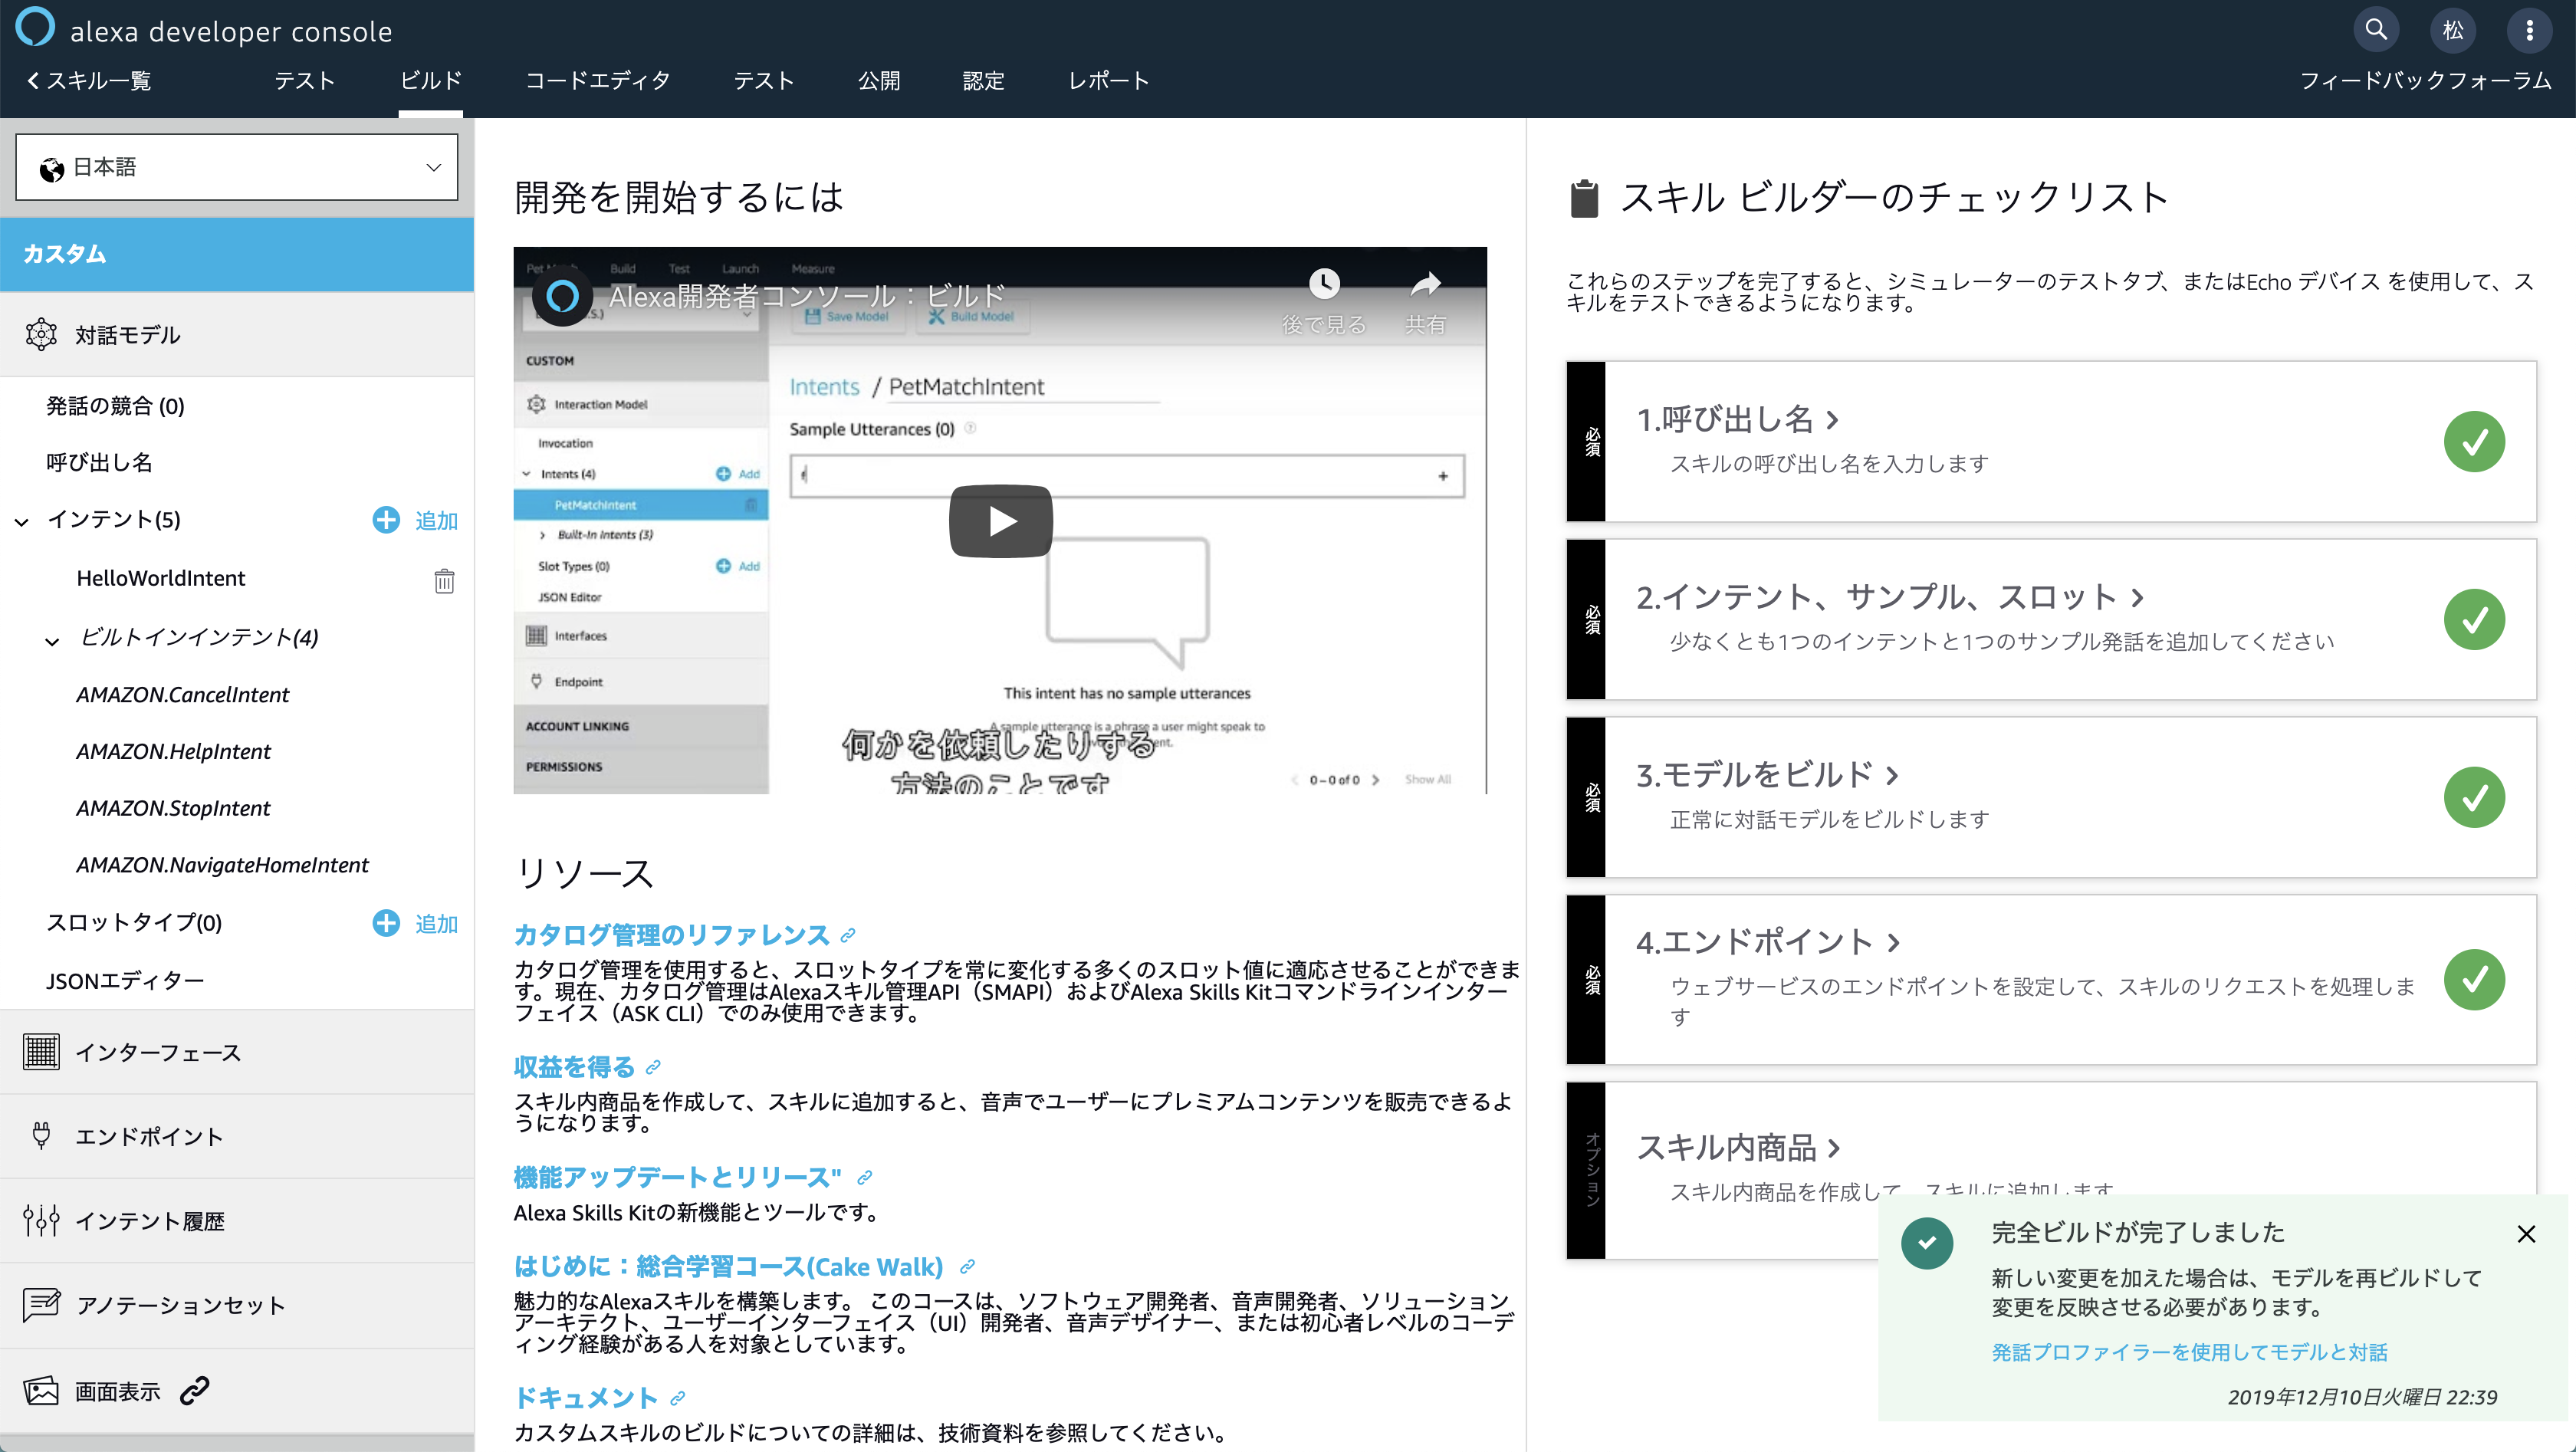Go back to スキル一覧
Viewport: 2576px width, 1452px height.
pos(88,80)
